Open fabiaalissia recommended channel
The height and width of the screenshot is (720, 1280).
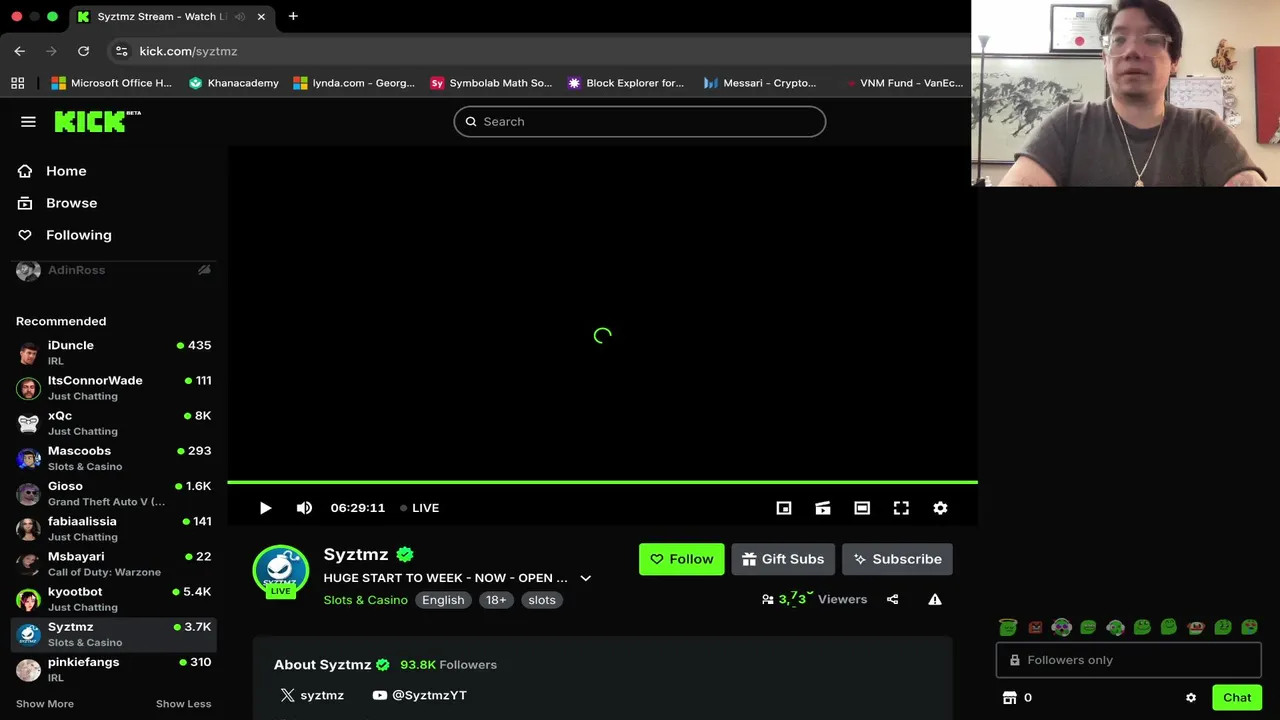click(115, 528)
